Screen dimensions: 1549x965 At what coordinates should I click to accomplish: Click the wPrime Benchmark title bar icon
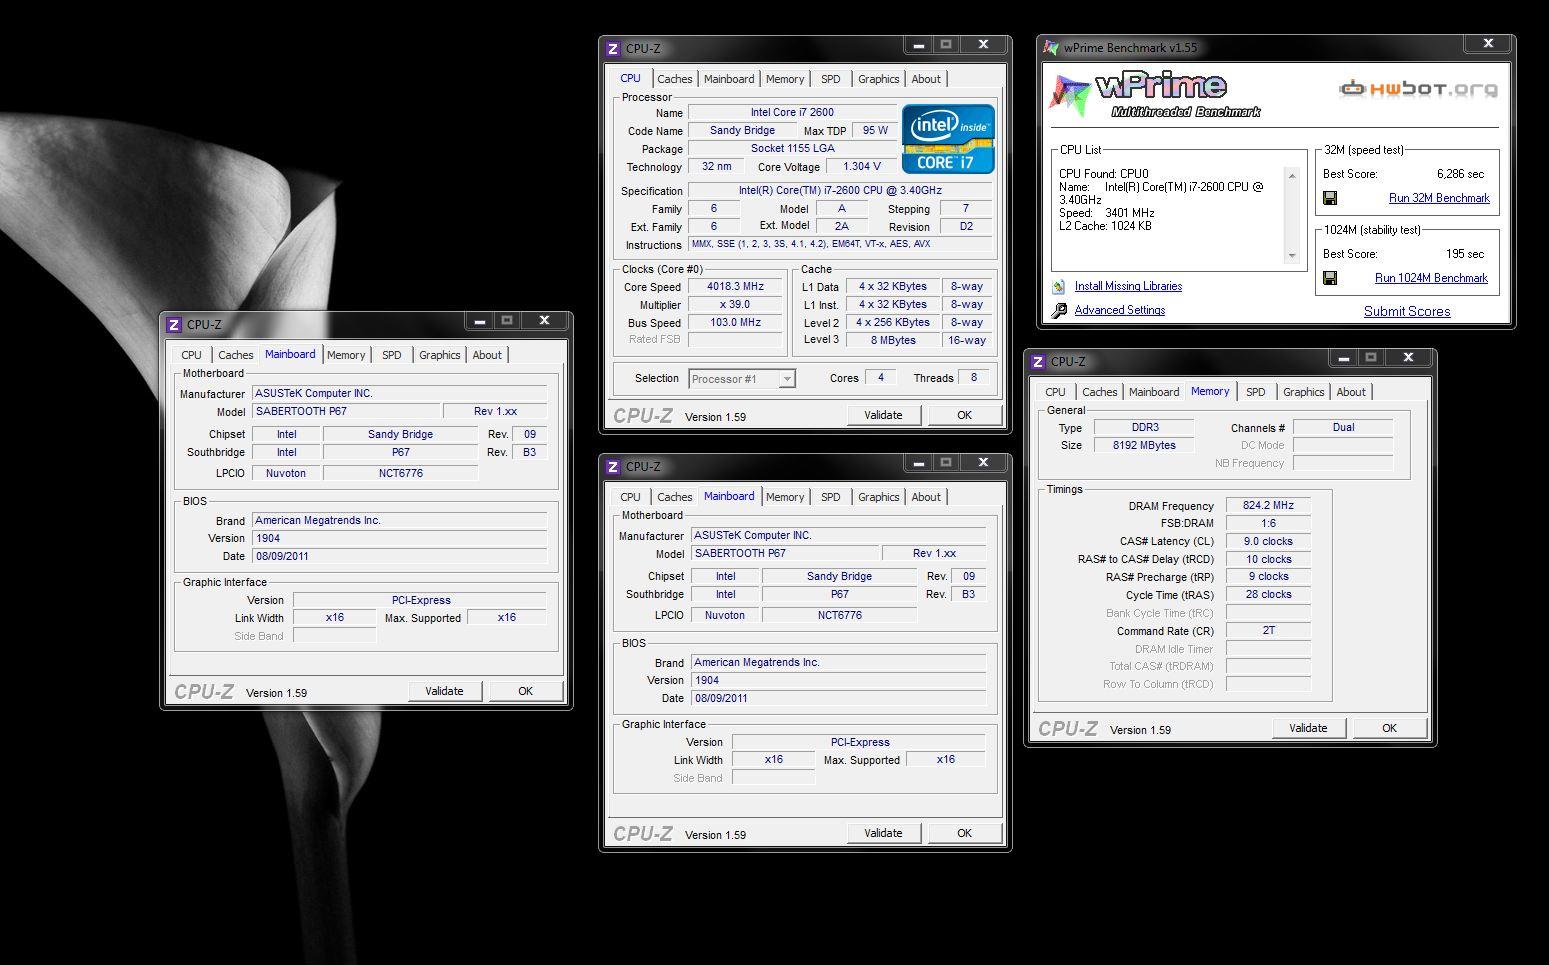click(x=1051, y=47)
